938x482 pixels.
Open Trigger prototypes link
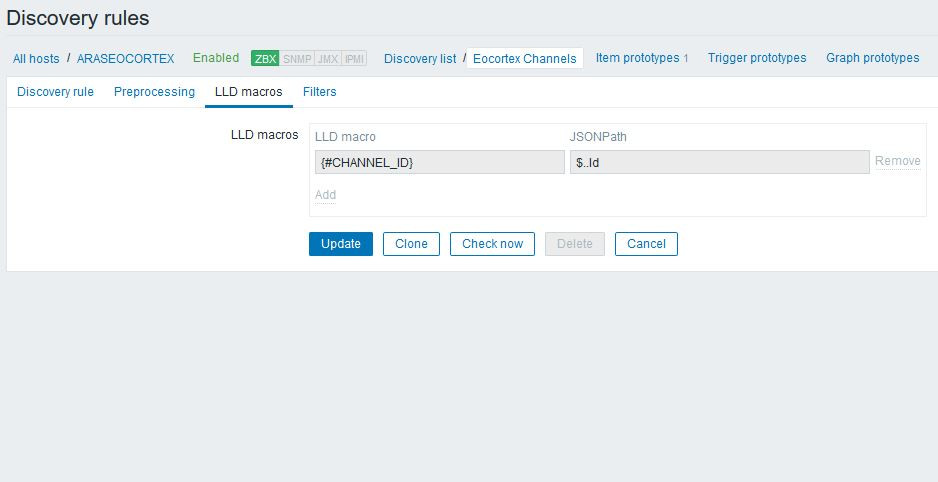[x=757, y=58]
